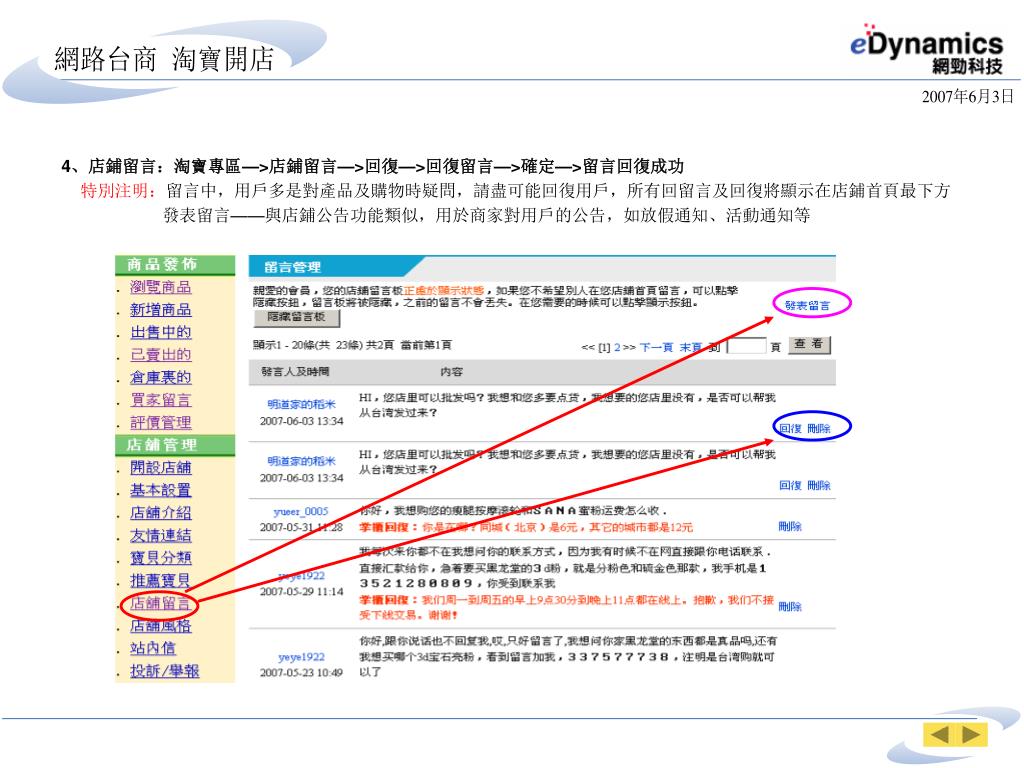1024x768 pixels.
Task: Click the 查看 page jump button
Action: click(810, 344)
